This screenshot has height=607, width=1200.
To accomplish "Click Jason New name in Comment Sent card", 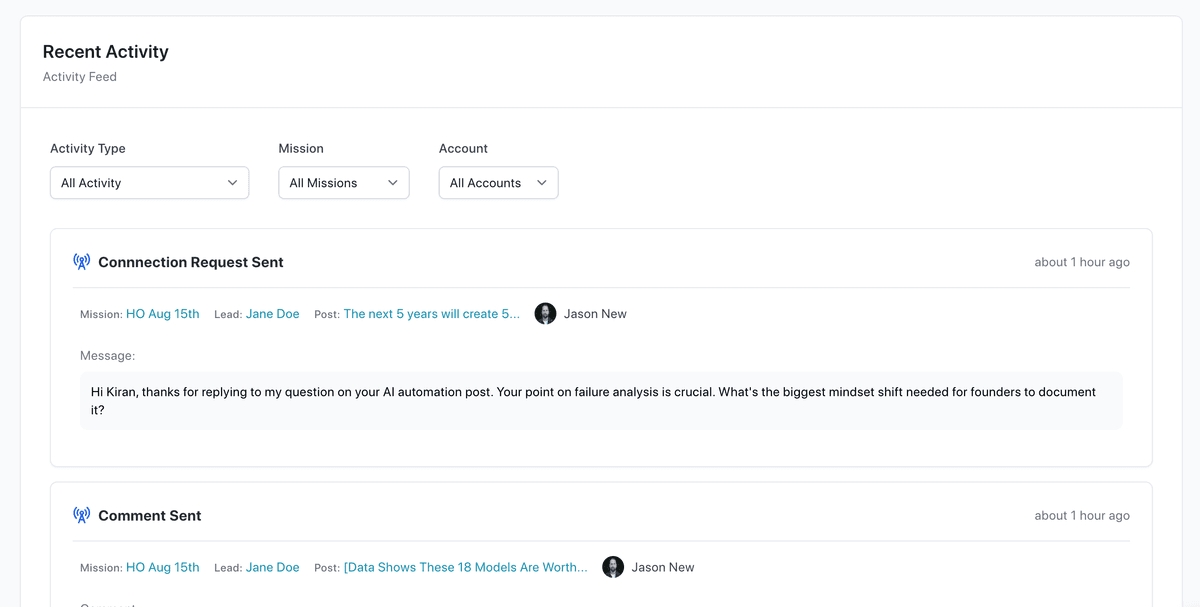I will click(x=663, y=568).
